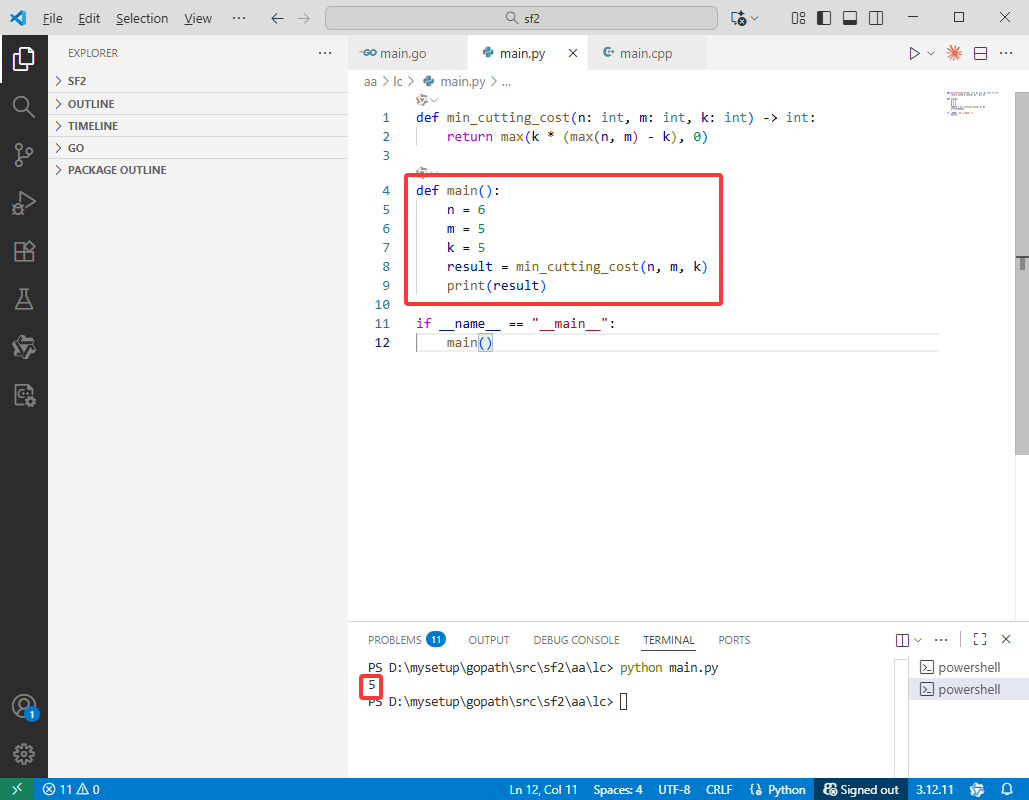This screenshot has width=1029, height=800.
Task: Click the Customize Layout icon
Action: (x=798, y=18)
